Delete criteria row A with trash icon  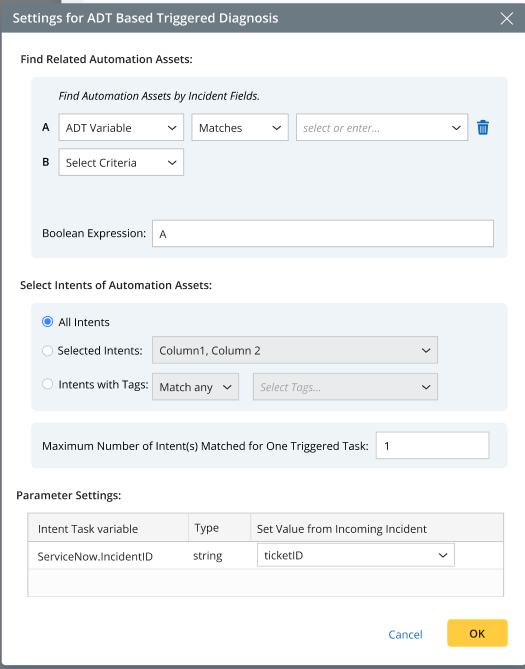coord(483,127)
